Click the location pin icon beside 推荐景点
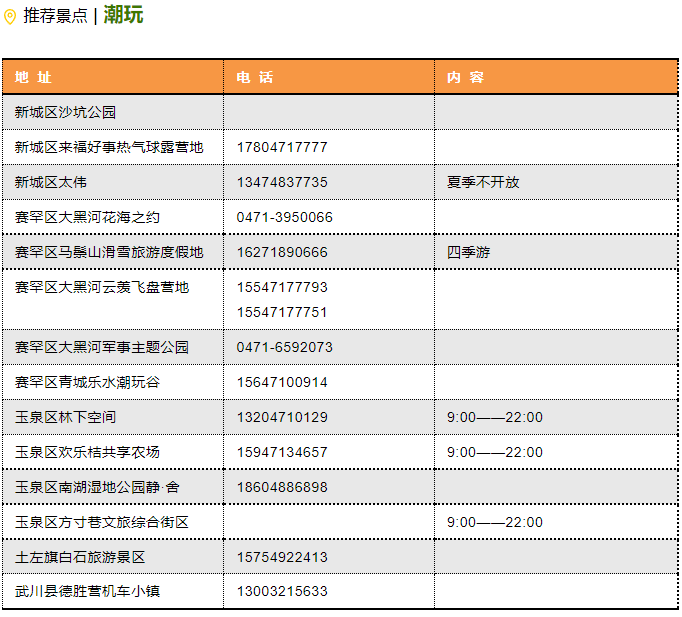The height and width of the screenshot is (617, 682). (x=10, y=17)
